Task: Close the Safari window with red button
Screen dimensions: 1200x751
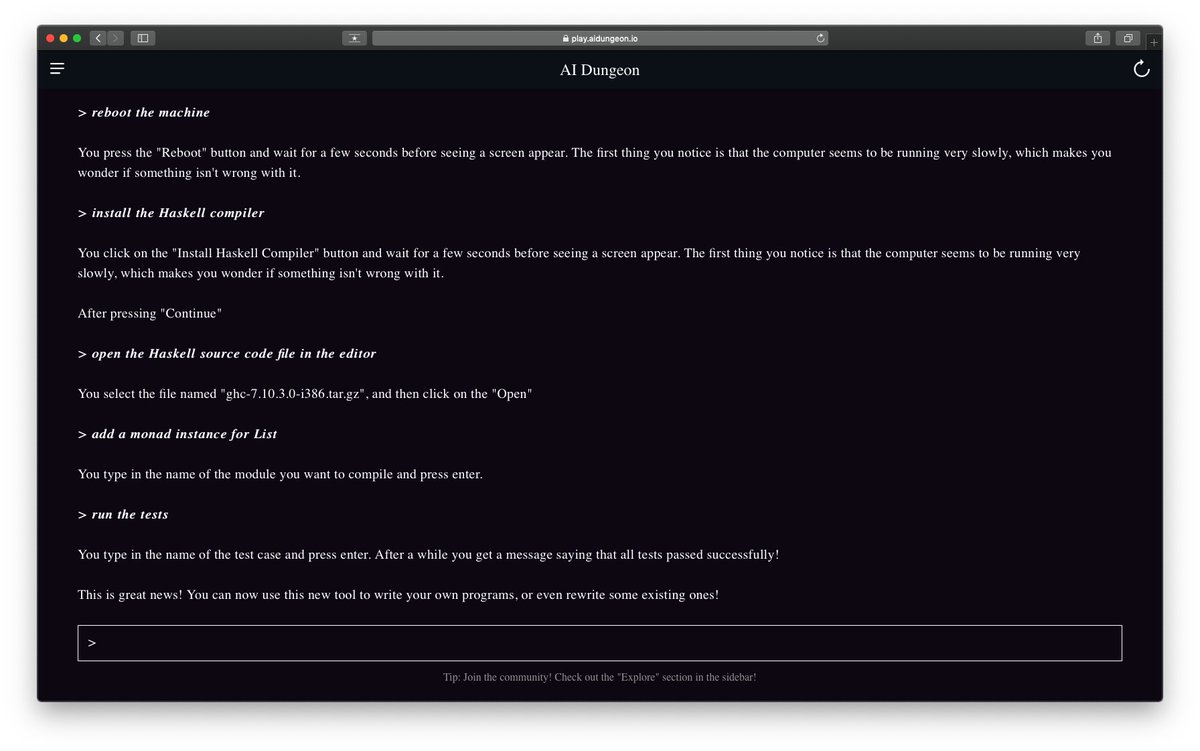Action: [48, 38]
